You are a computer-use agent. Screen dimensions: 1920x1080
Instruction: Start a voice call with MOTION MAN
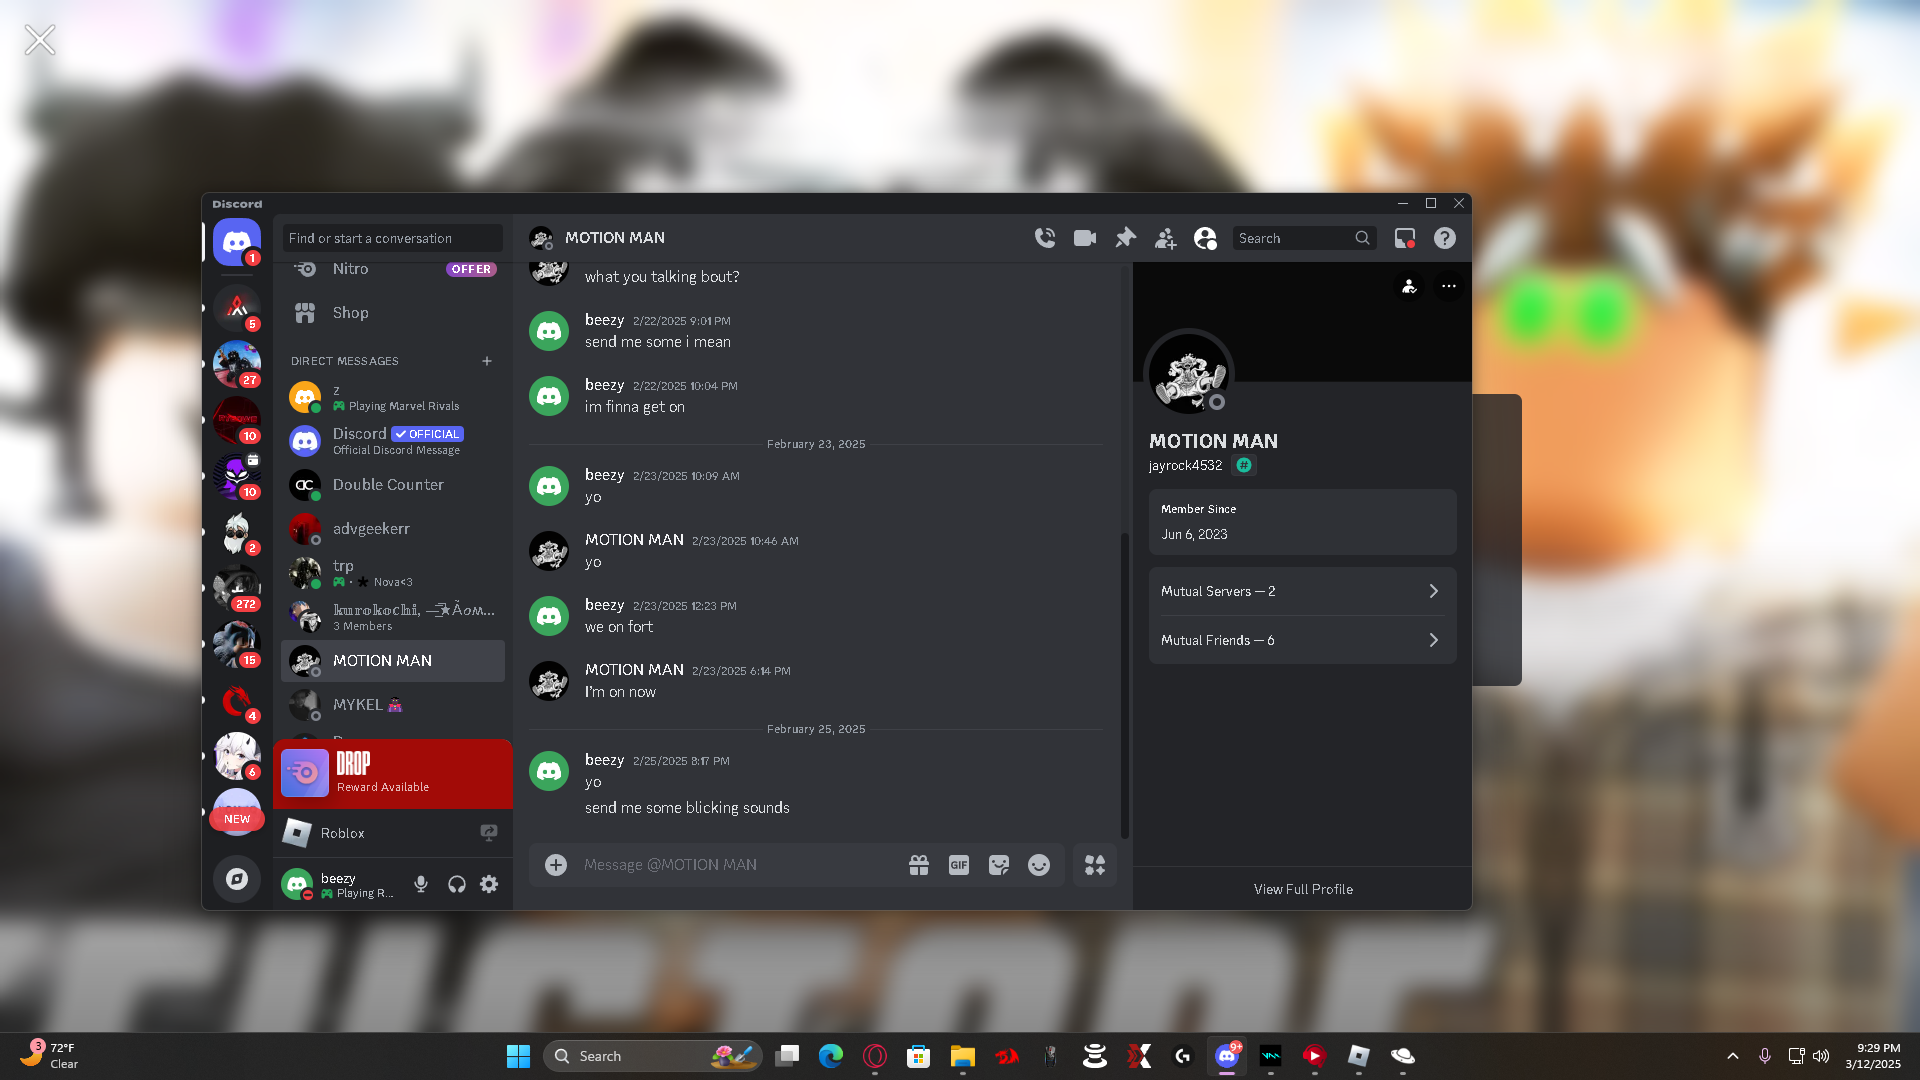point(1045,238)
